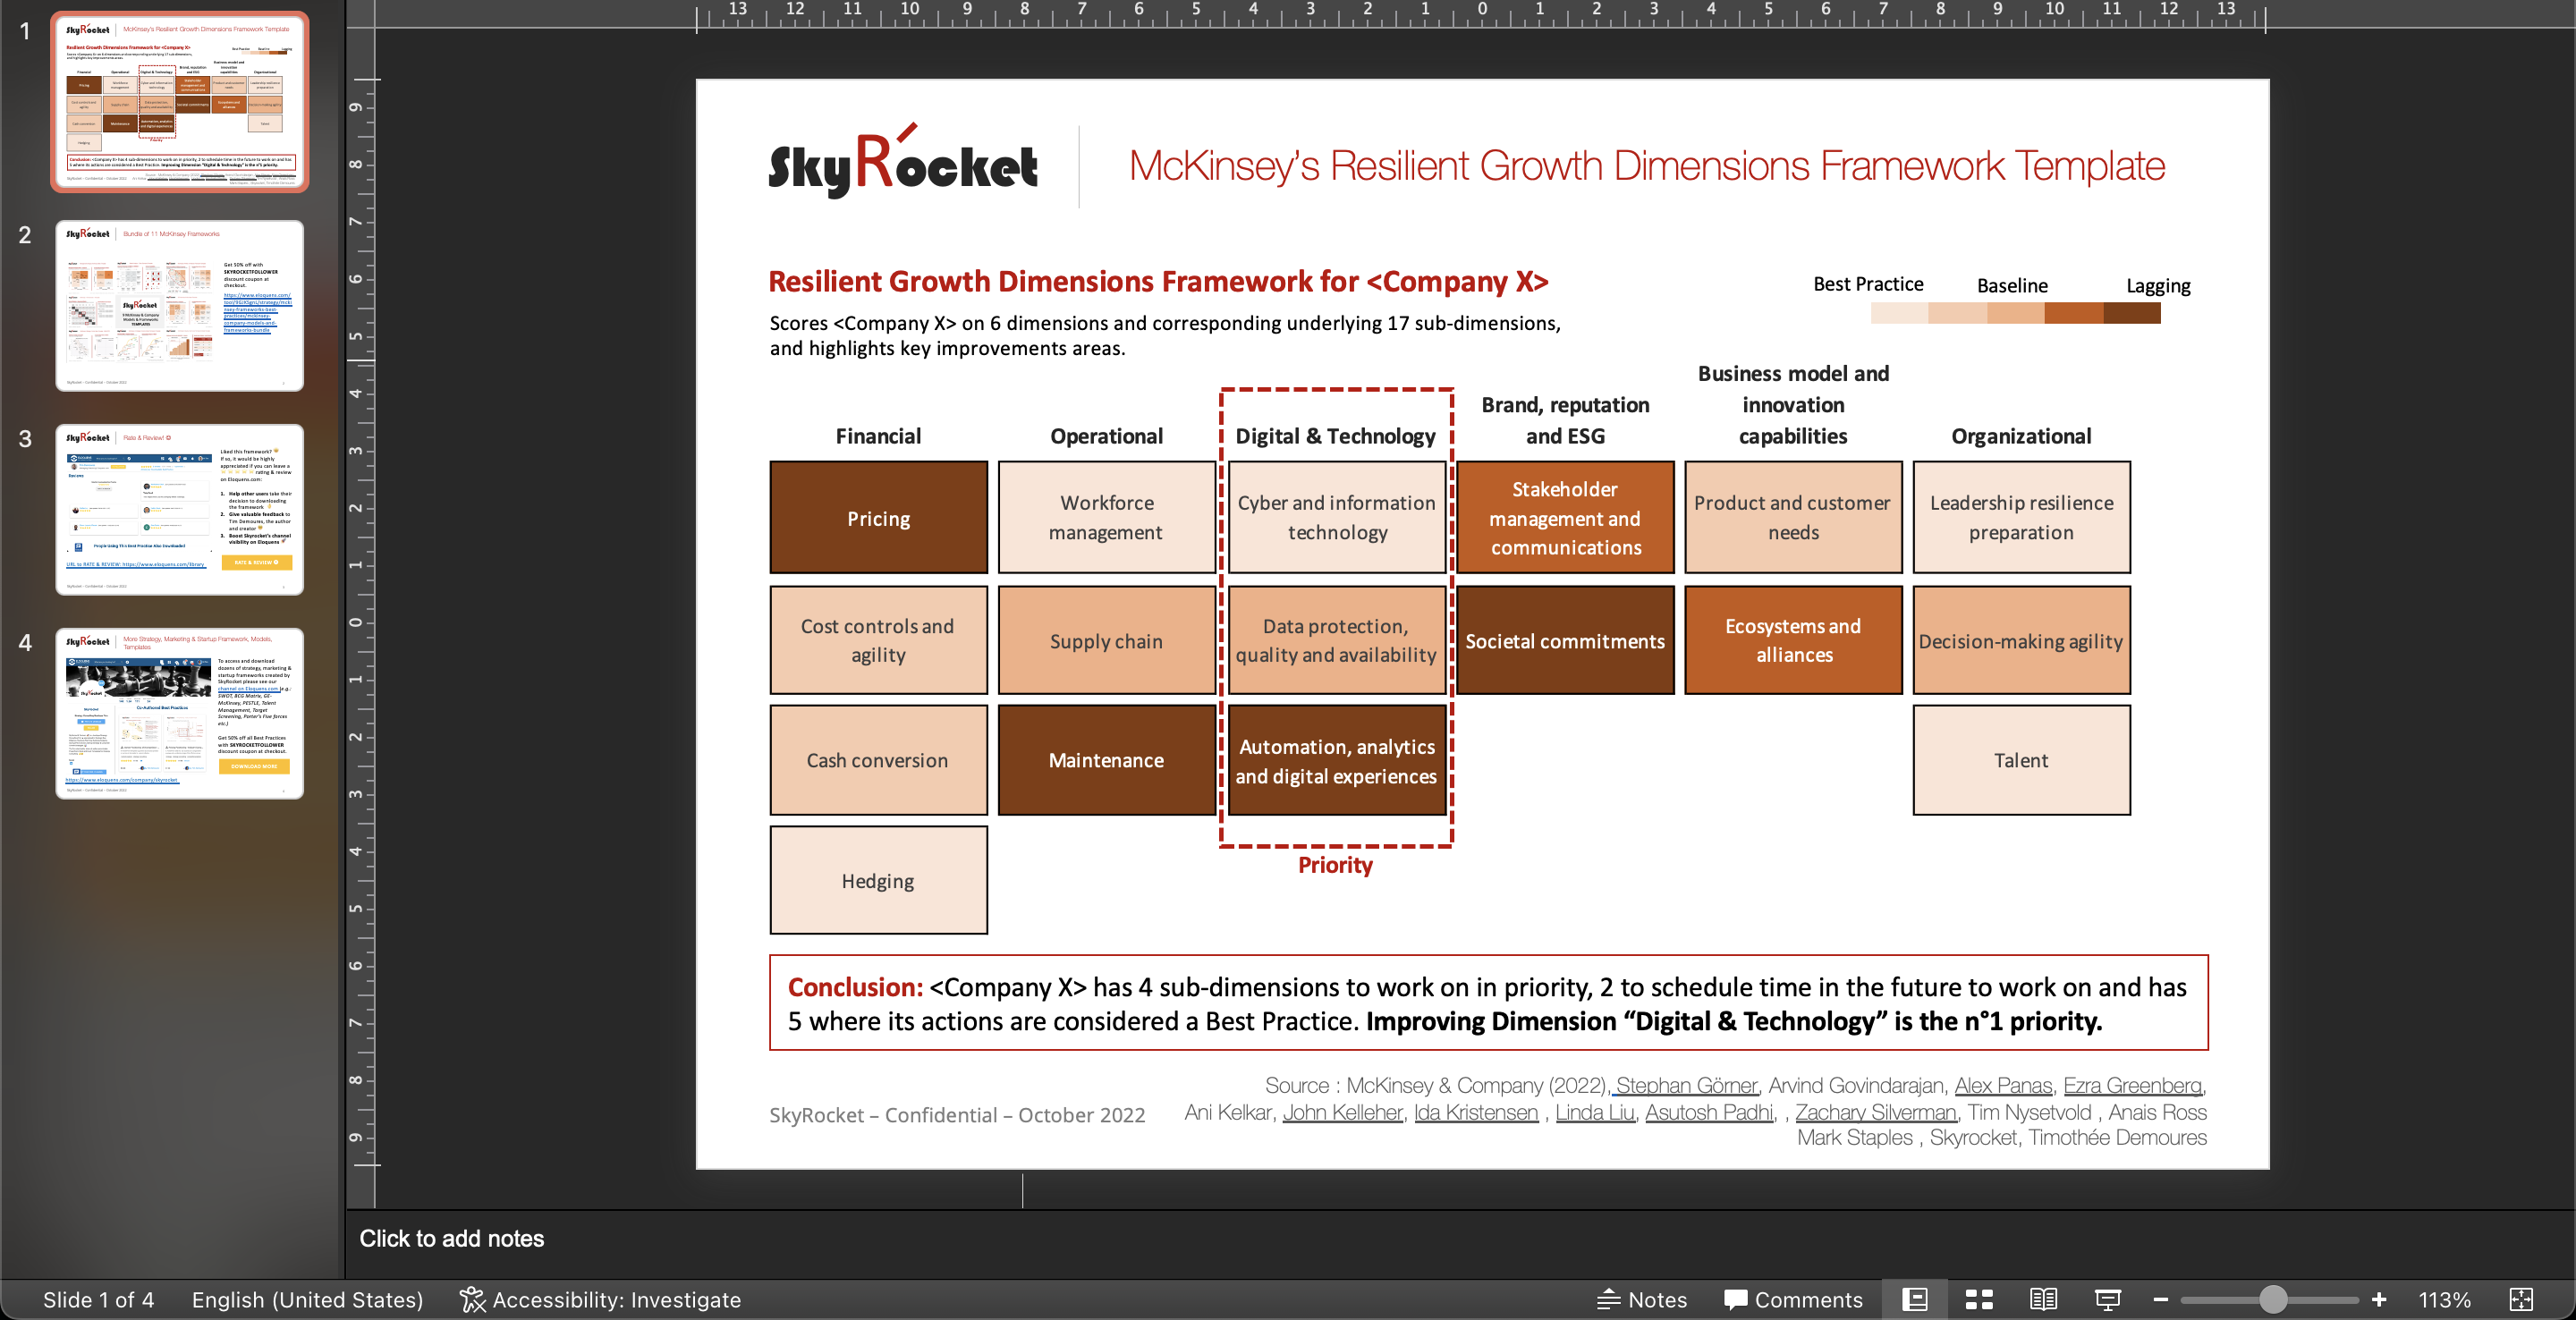Select the Hedging box
The height and width of the screenshot is (1320, 2576).
[879, 880]
